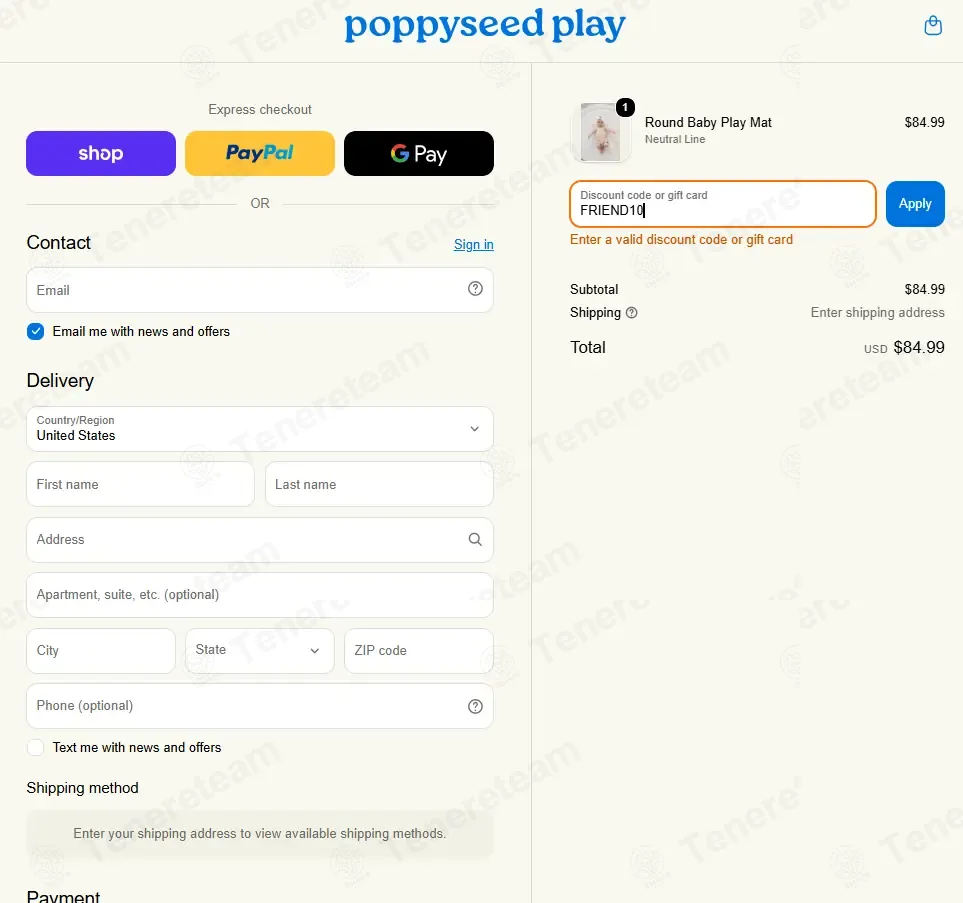Click the Shipping method heading

82,788
